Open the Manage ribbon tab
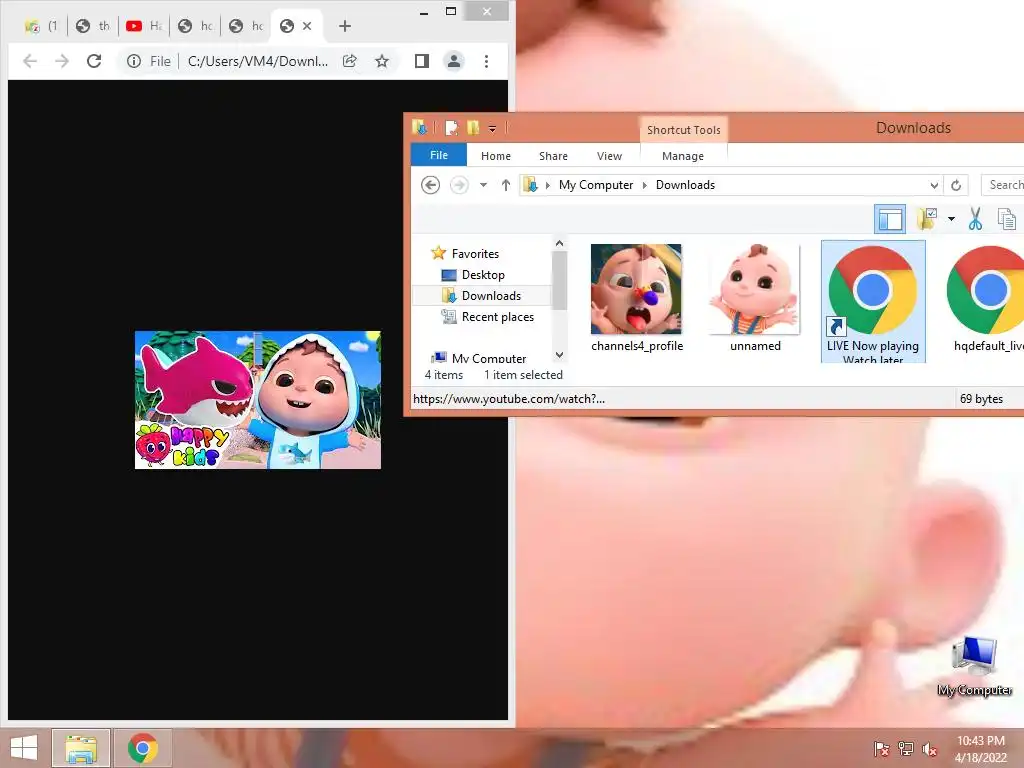The height and width of the screenshot is (768, 1024). (682, 156)
